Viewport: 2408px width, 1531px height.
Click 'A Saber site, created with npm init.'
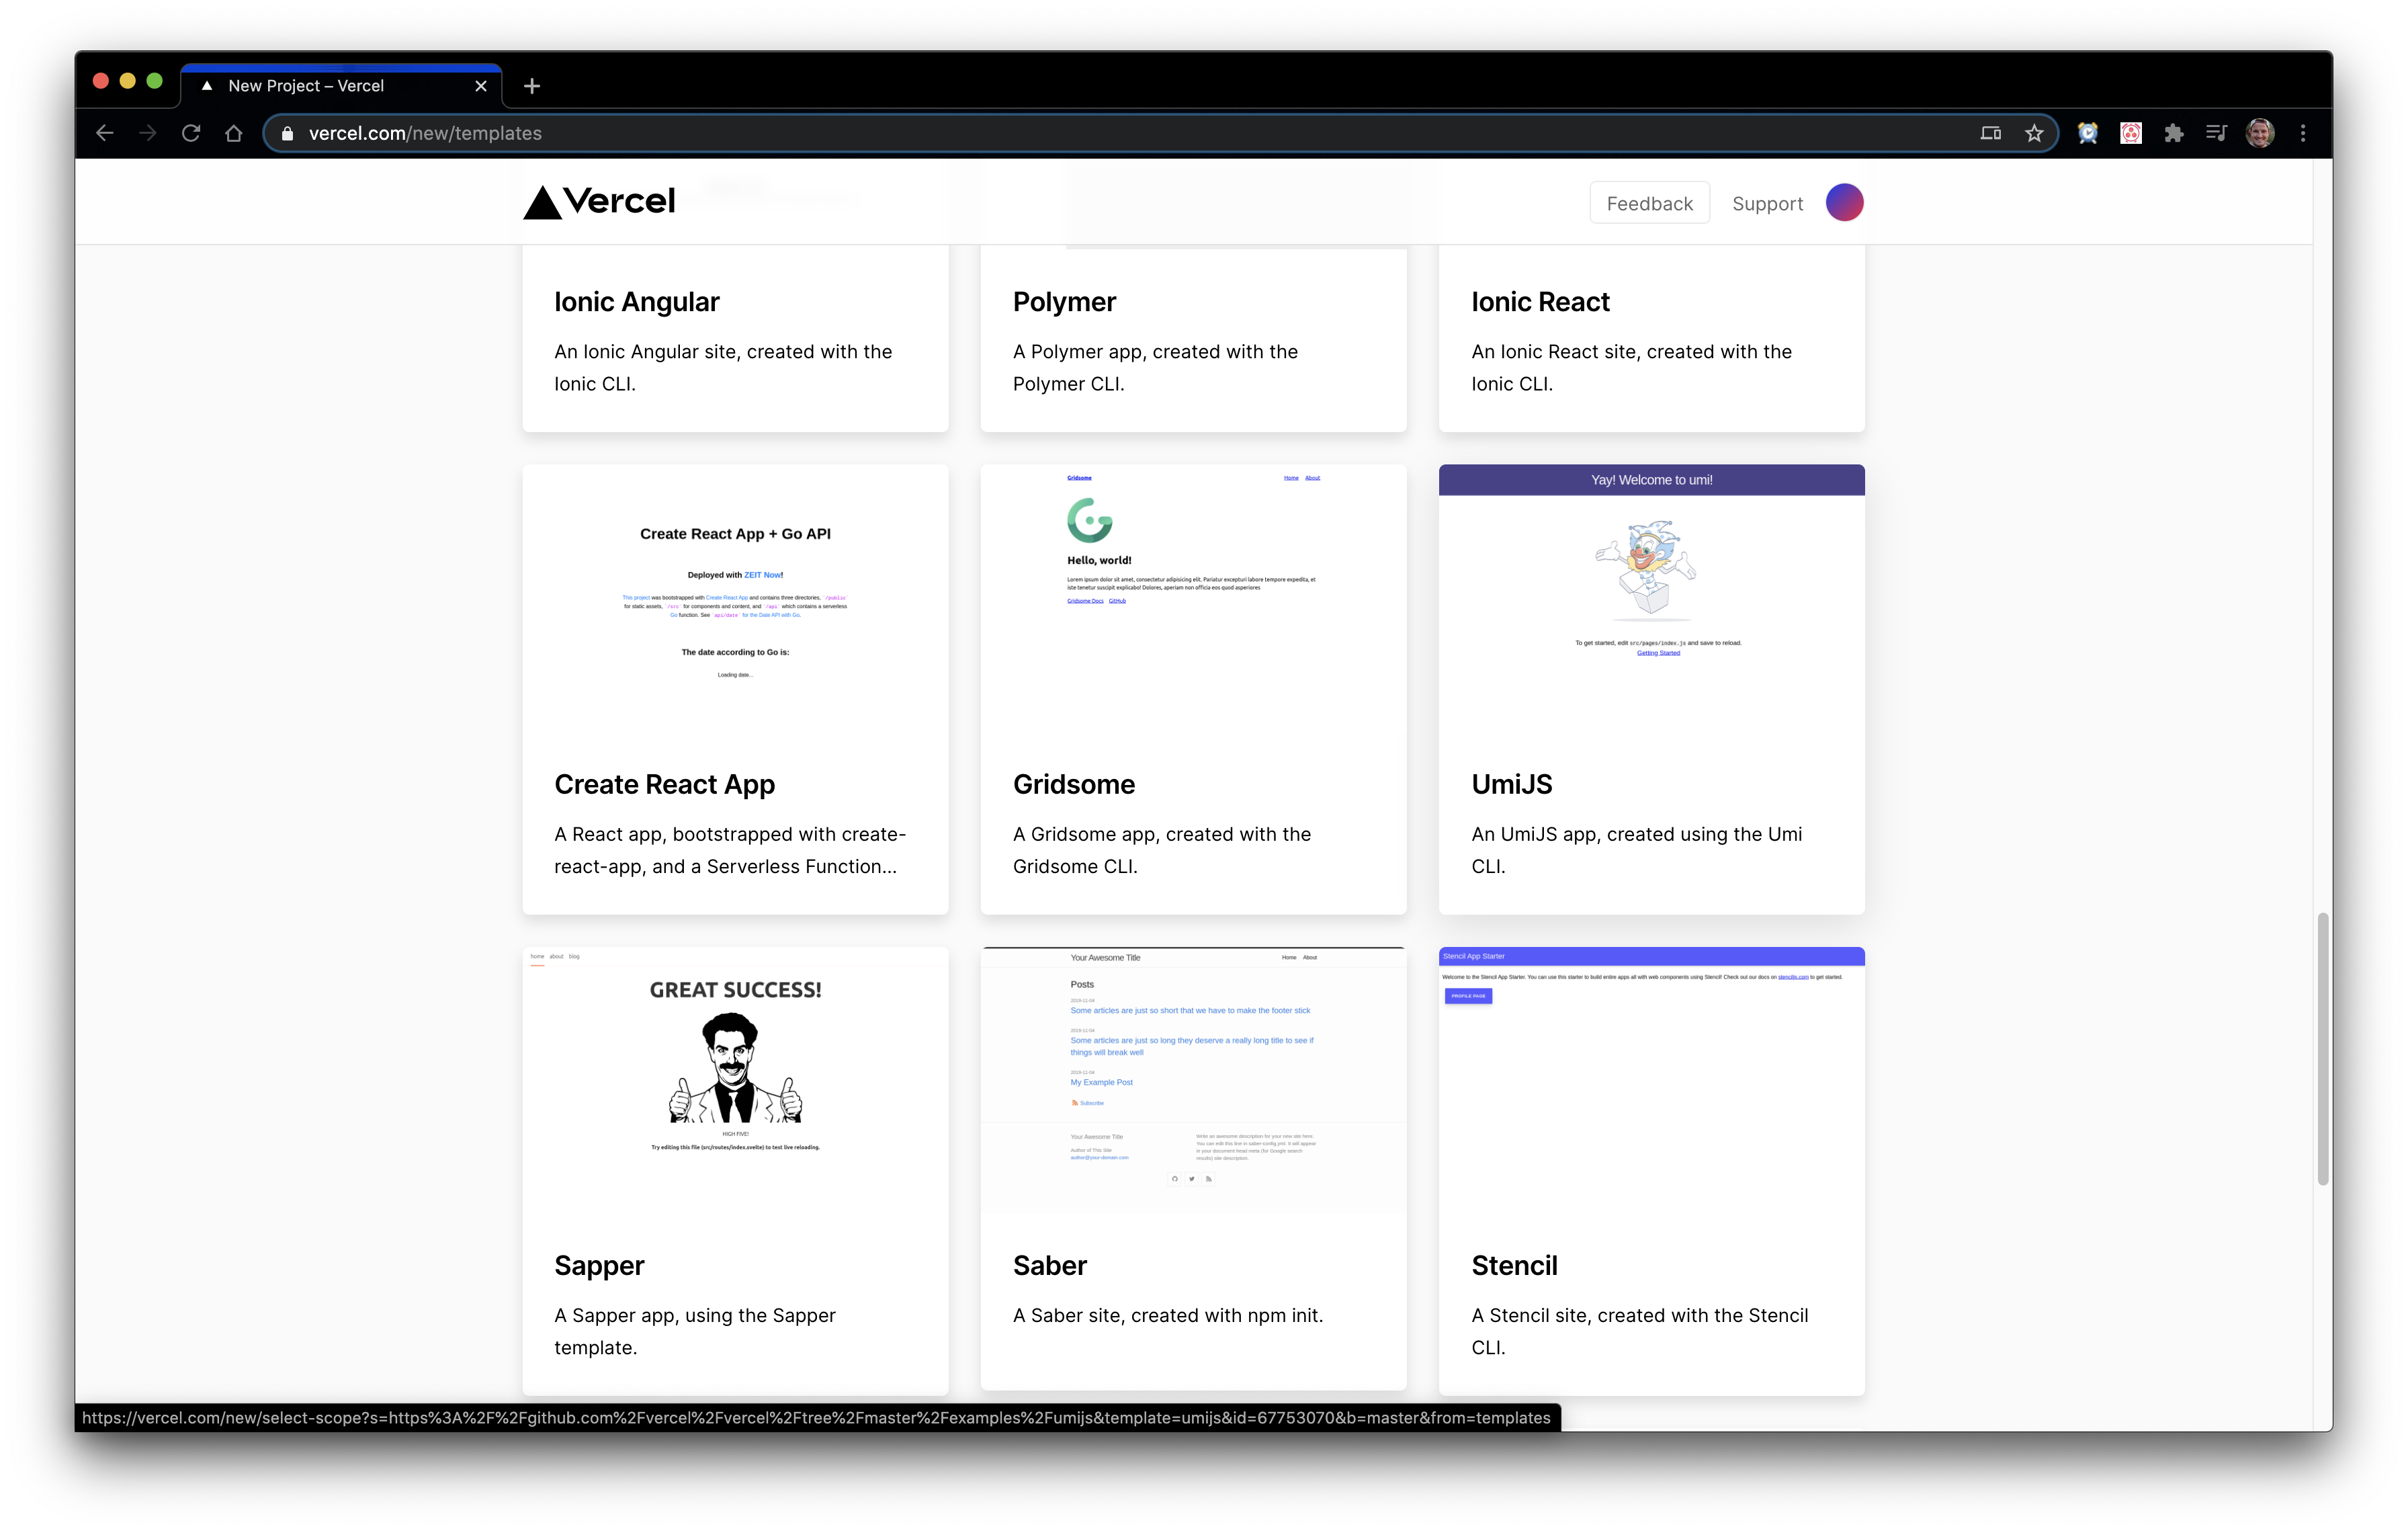[x=1168, y=1316]
